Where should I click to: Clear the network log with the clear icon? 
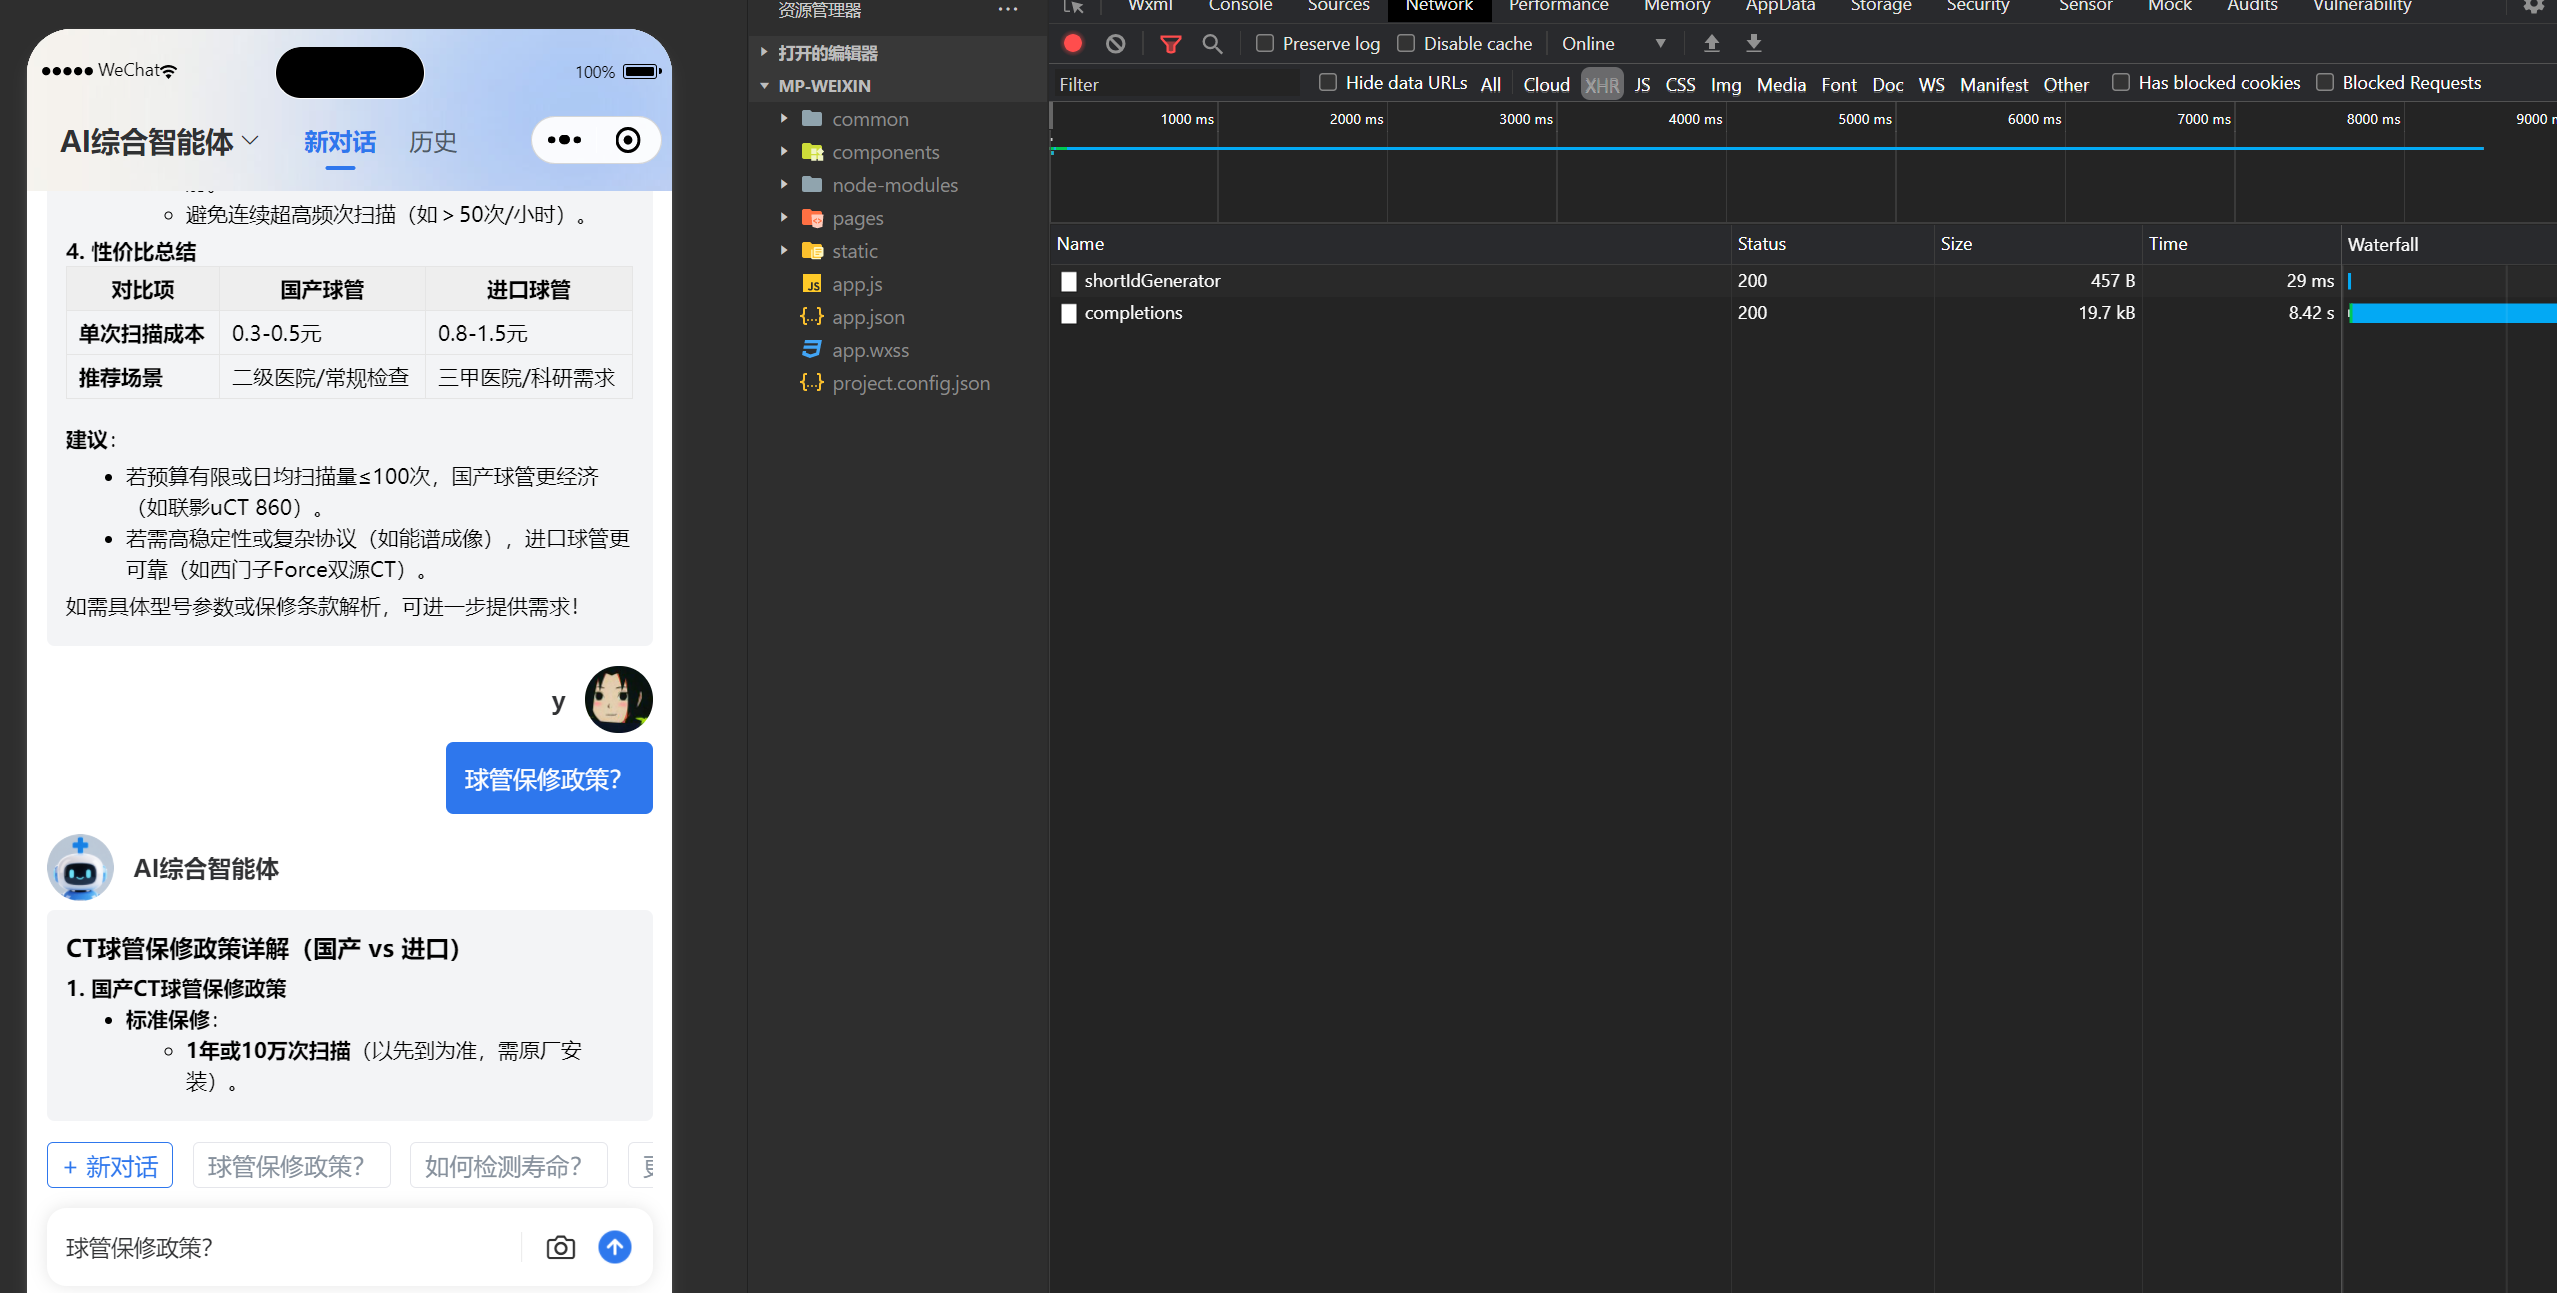tap(1116, 43)
